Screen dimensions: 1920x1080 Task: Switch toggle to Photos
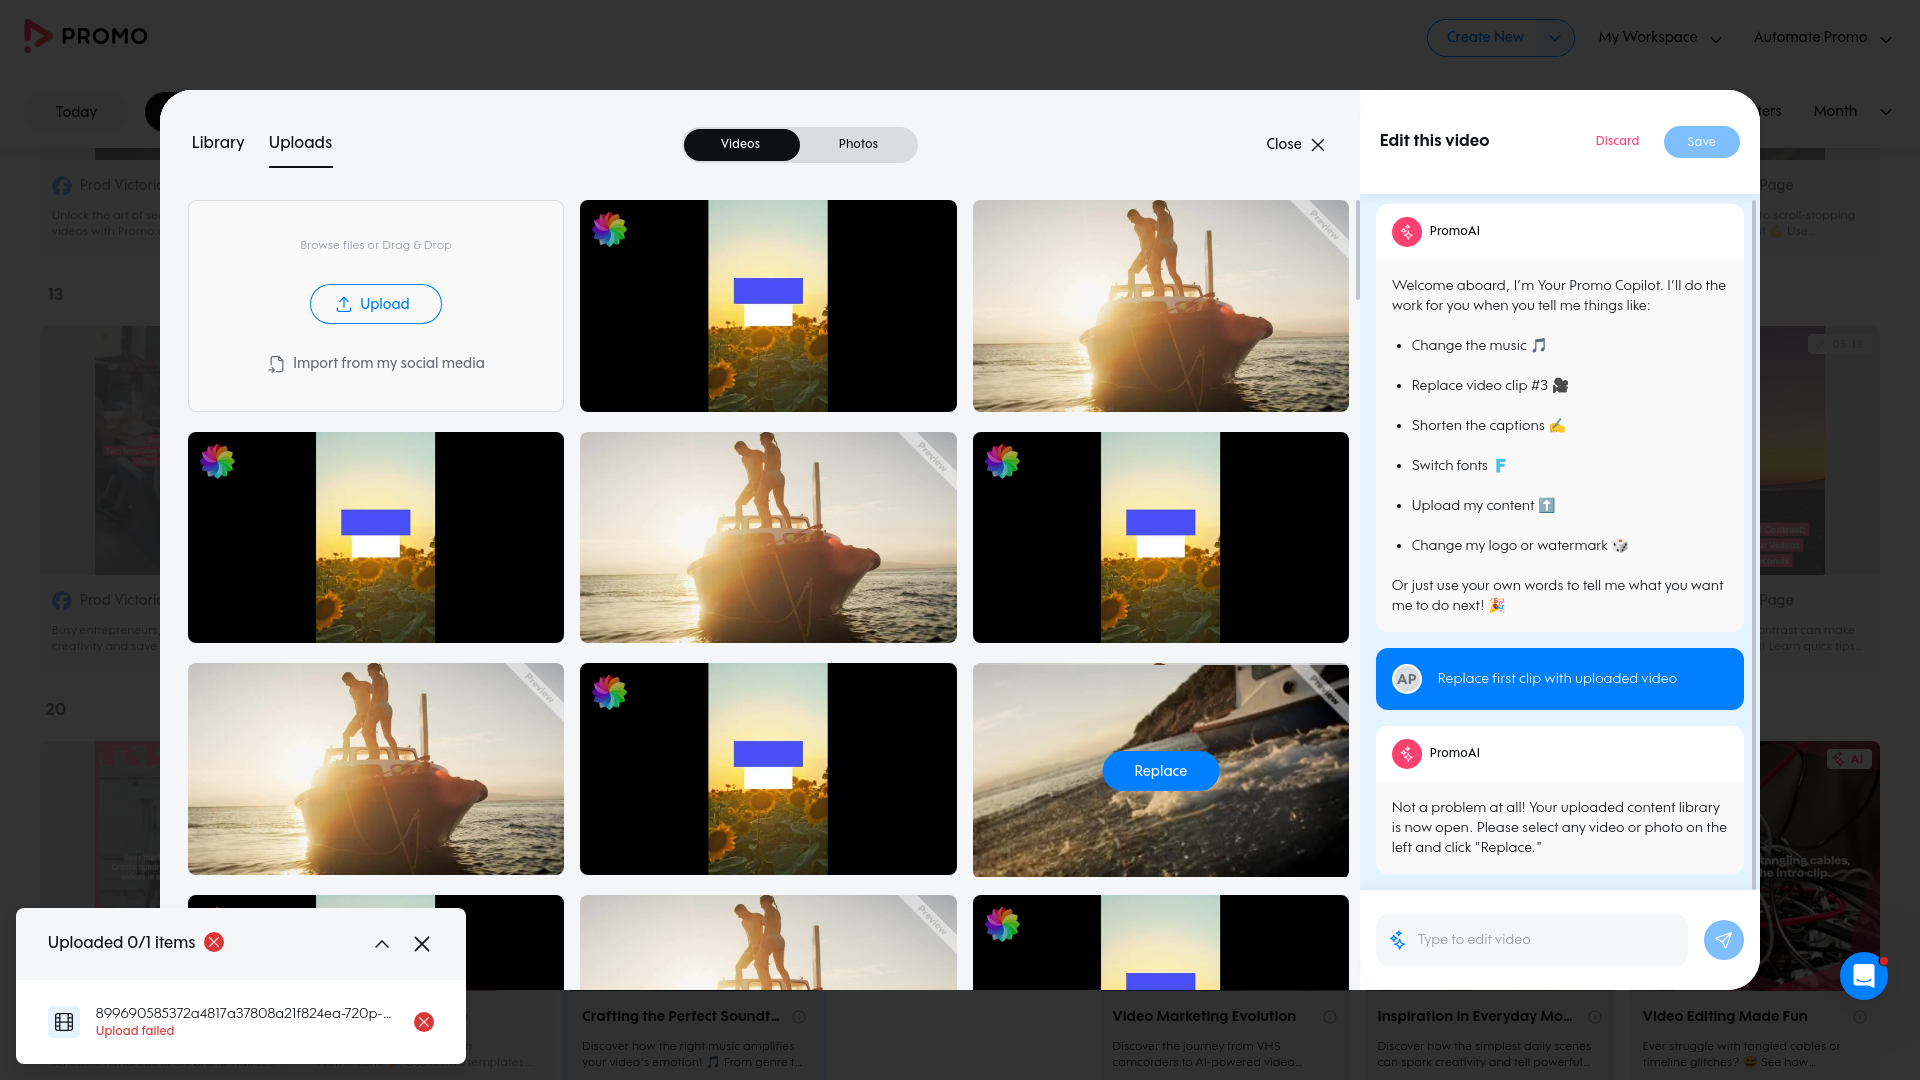(x=858, y=144)
